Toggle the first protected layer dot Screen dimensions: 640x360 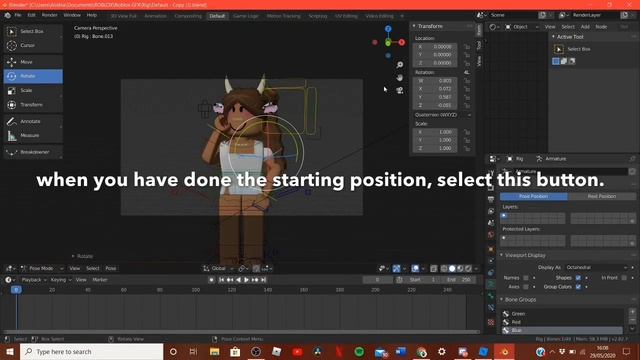[504, 238]
